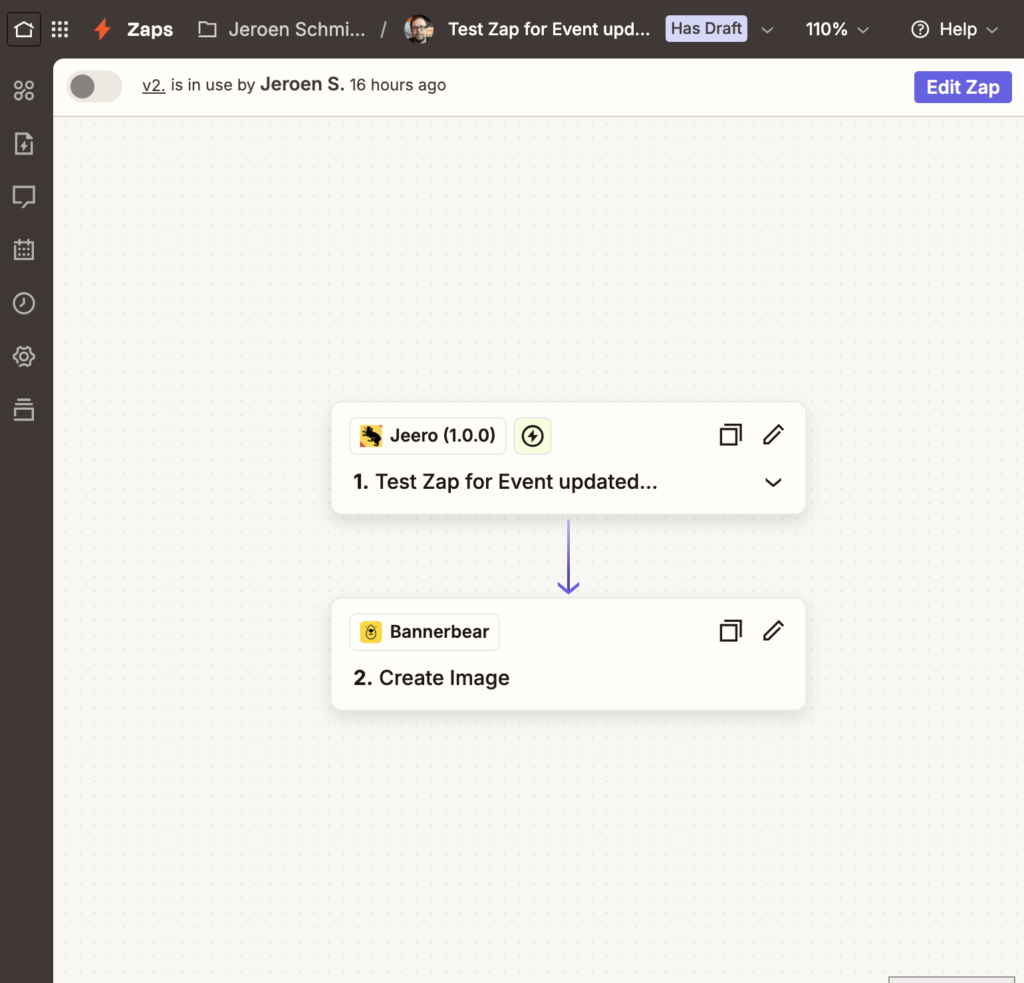The image size is (1024, 983).
Task: Open the Jeroen Schmi... folder breadcrumb
Action: (282, 29)
